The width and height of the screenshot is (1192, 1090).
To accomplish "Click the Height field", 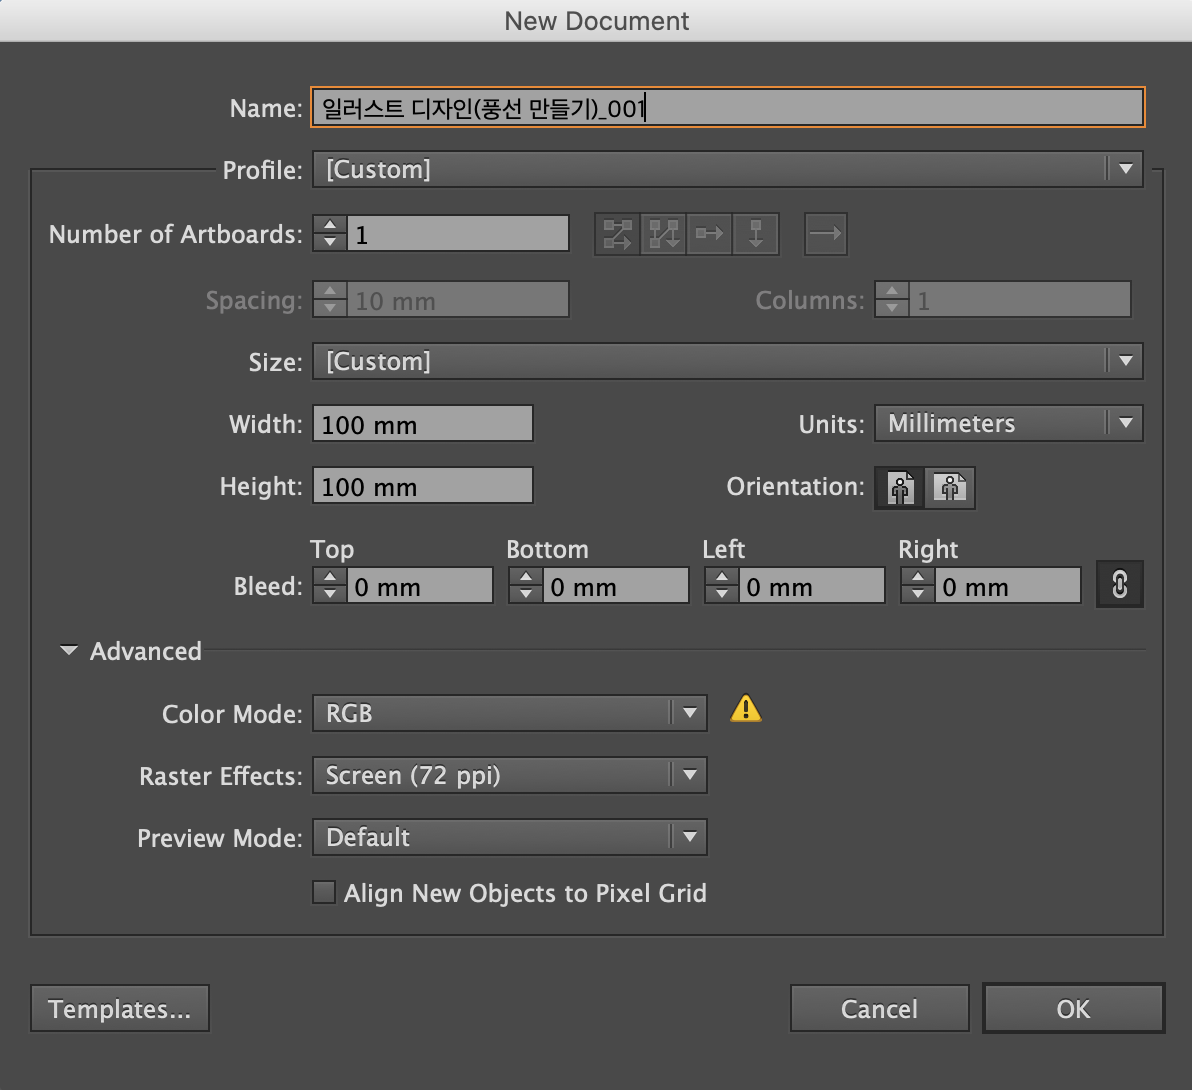I will tap(423, 486).
